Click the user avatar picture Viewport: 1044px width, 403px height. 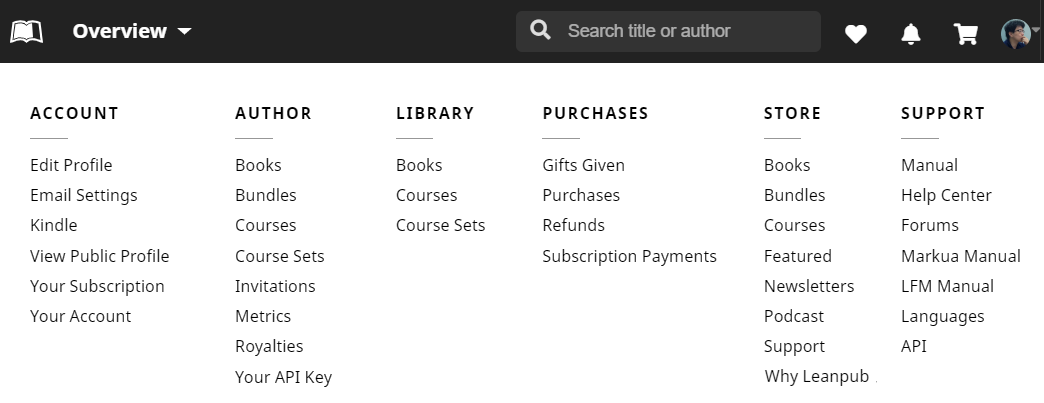[1015, 33]
